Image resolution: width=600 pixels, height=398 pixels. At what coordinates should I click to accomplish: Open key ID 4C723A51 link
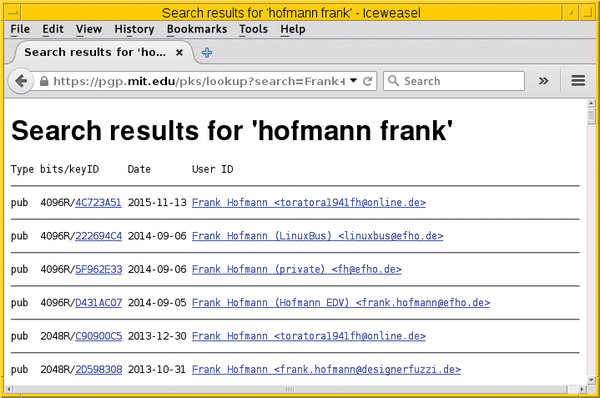(x=98, y=202)
